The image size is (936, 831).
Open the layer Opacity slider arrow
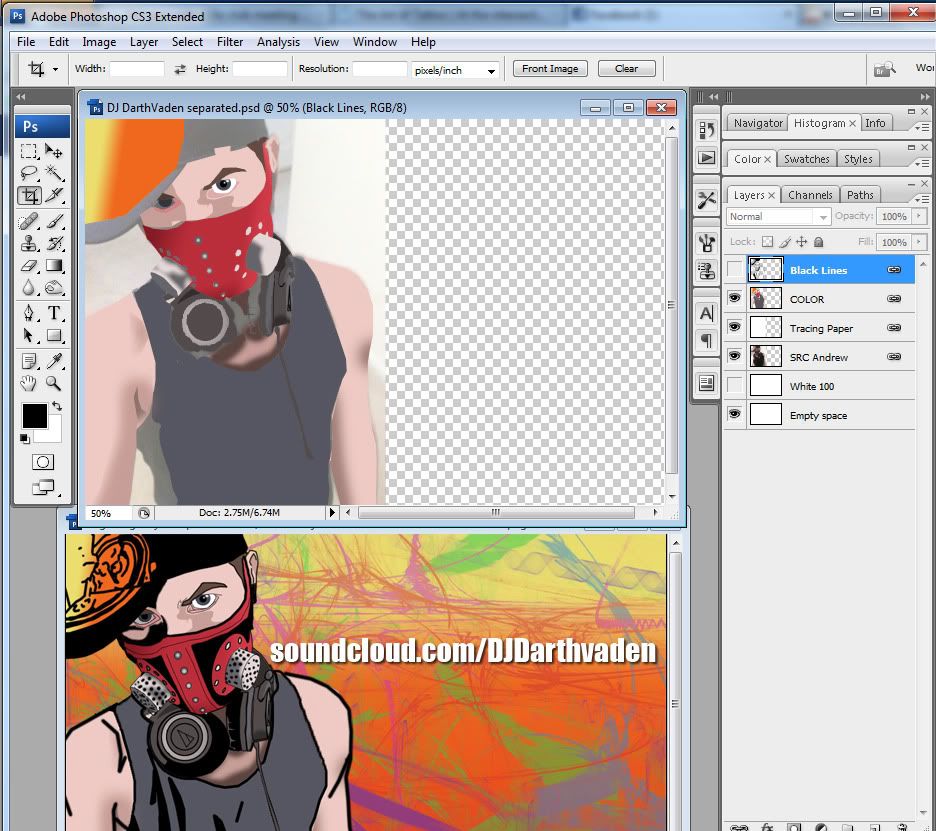(919, 216)
